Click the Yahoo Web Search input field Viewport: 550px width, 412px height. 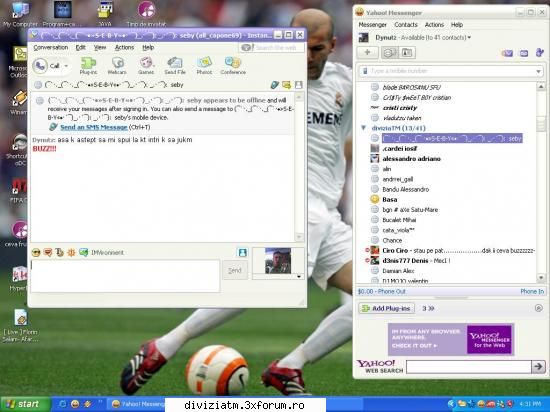point(469,367)
